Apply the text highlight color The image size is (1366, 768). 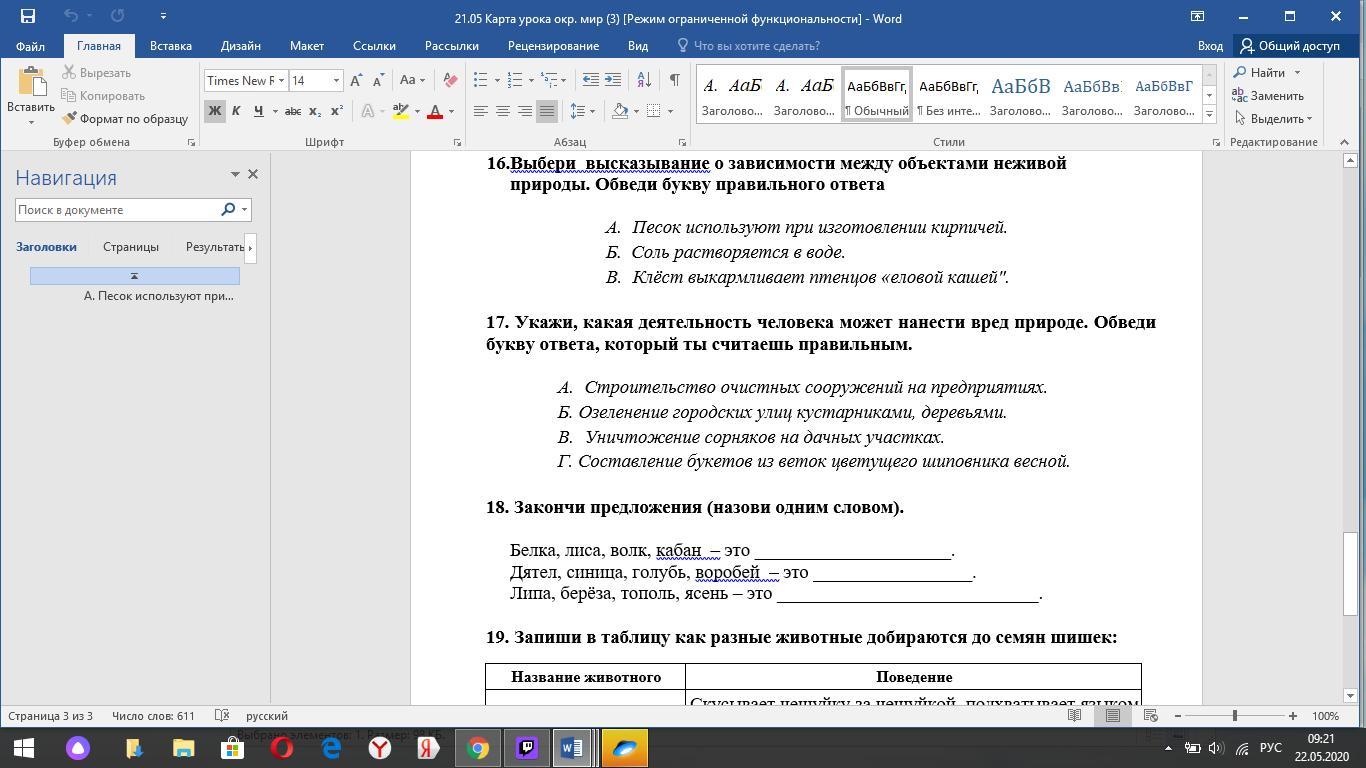coord(400,111)
